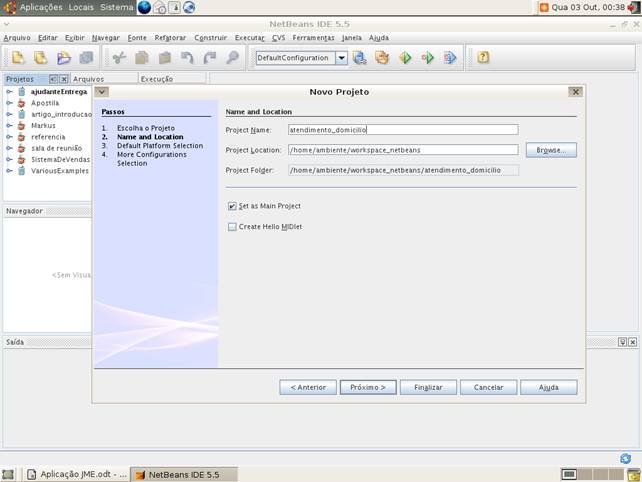
Task: Click the Help question mark toolbar icon
Action: click(483, 58)
